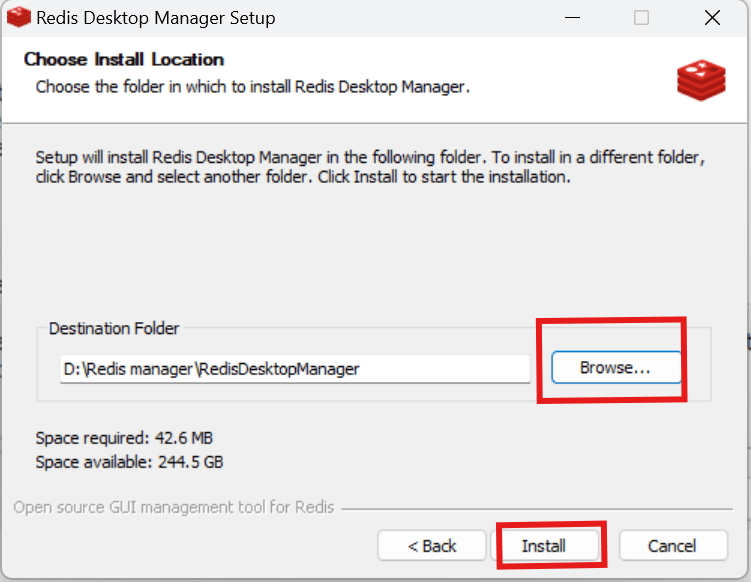751x582 pixels.
Task: Click the 'Choose the folder in which' subtitle
Action: click(x=252, y=87)
